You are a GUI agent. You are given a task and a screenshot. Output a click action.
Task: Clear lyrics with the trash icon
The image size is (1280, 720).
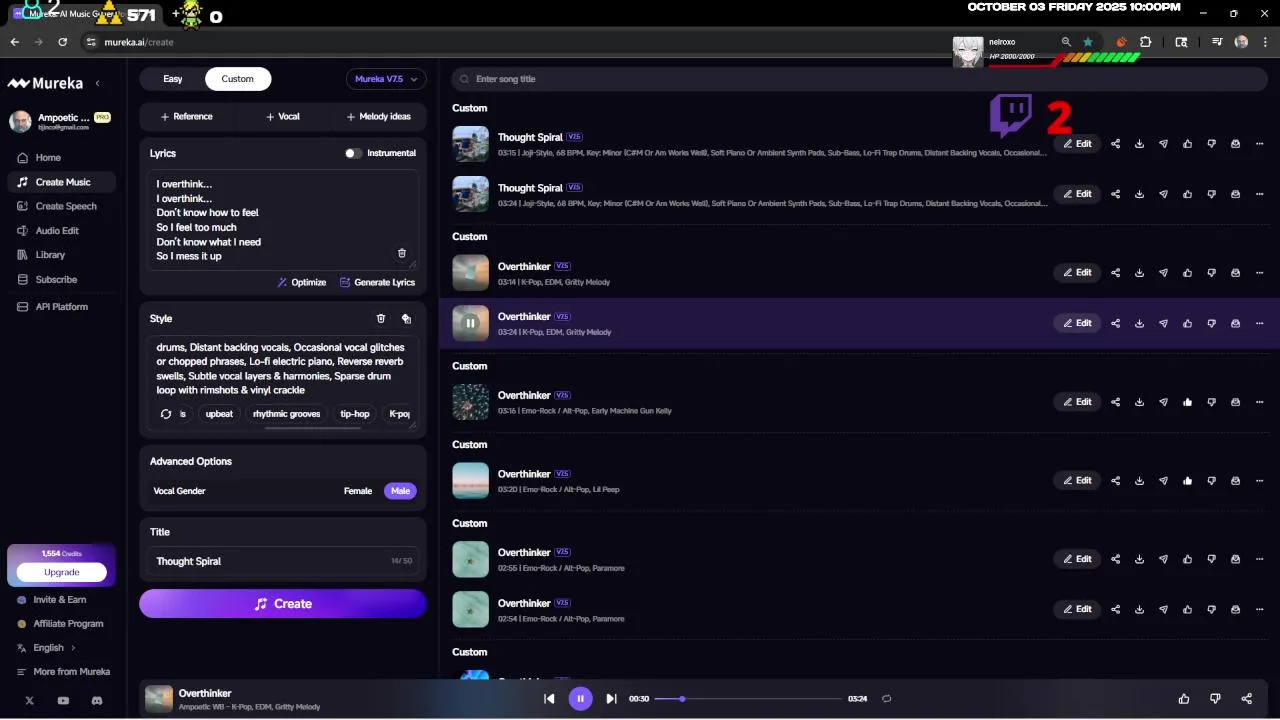click(402, 254)
